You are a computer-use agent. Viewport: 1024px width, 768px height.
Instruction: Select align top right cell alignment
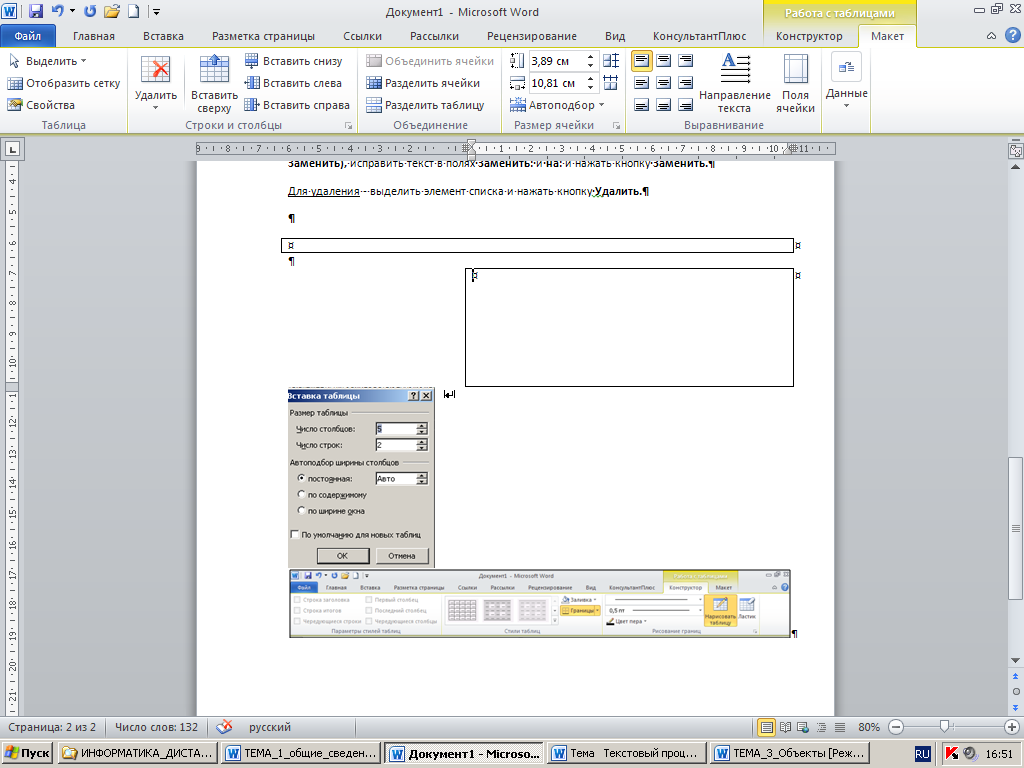tap(685, 61)
